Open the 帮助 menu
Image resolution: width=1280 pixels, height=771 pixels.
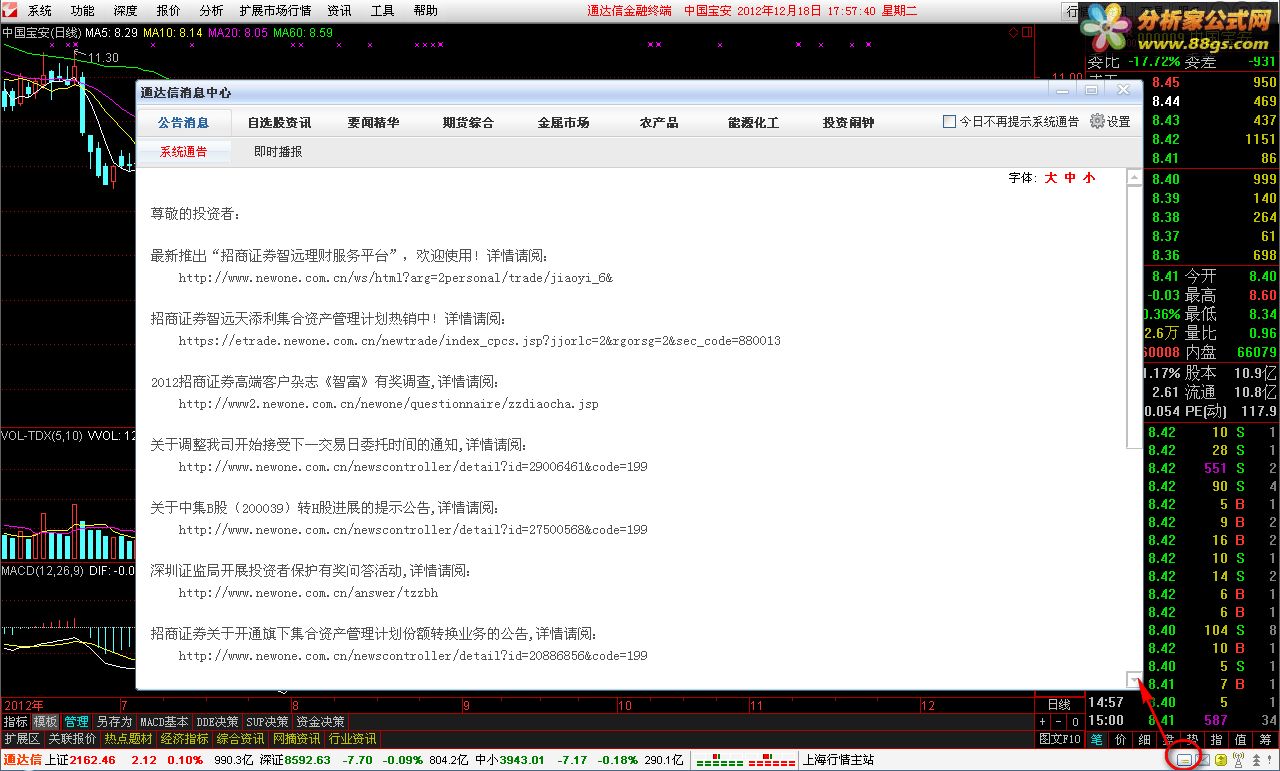coord(425,11)
